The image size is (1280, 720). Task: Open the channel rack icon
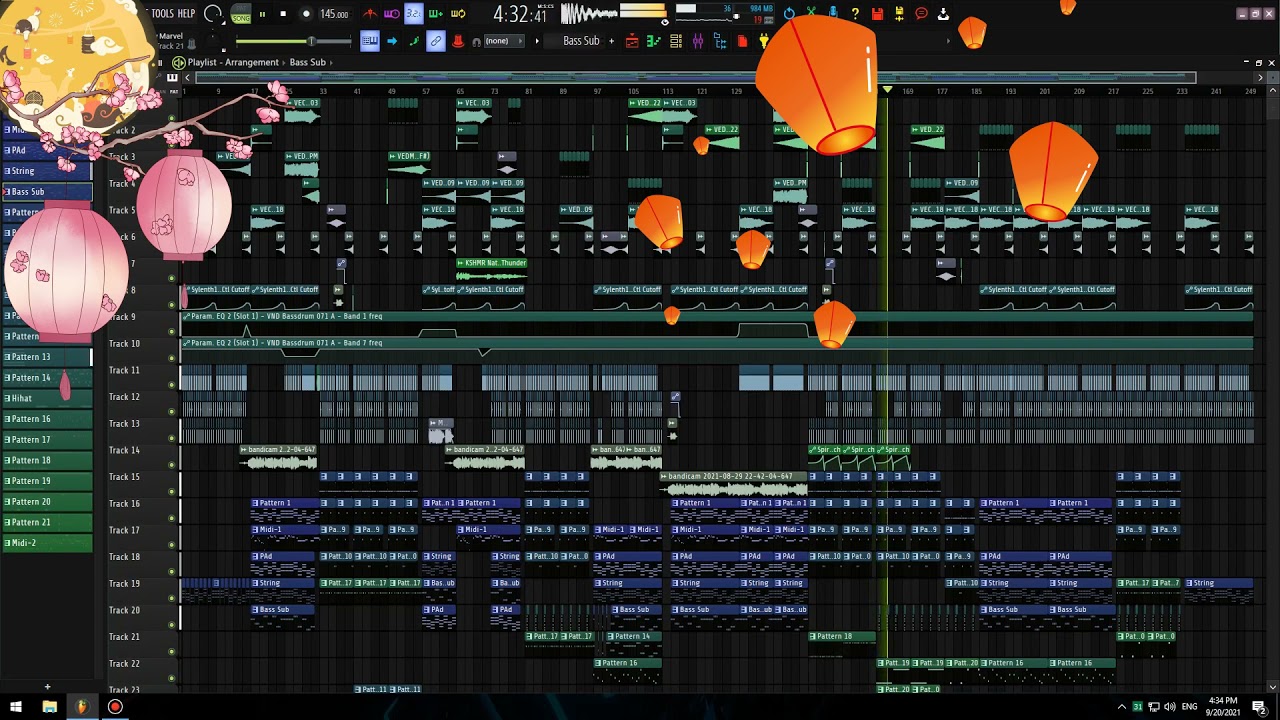click(x=676, y=41)
